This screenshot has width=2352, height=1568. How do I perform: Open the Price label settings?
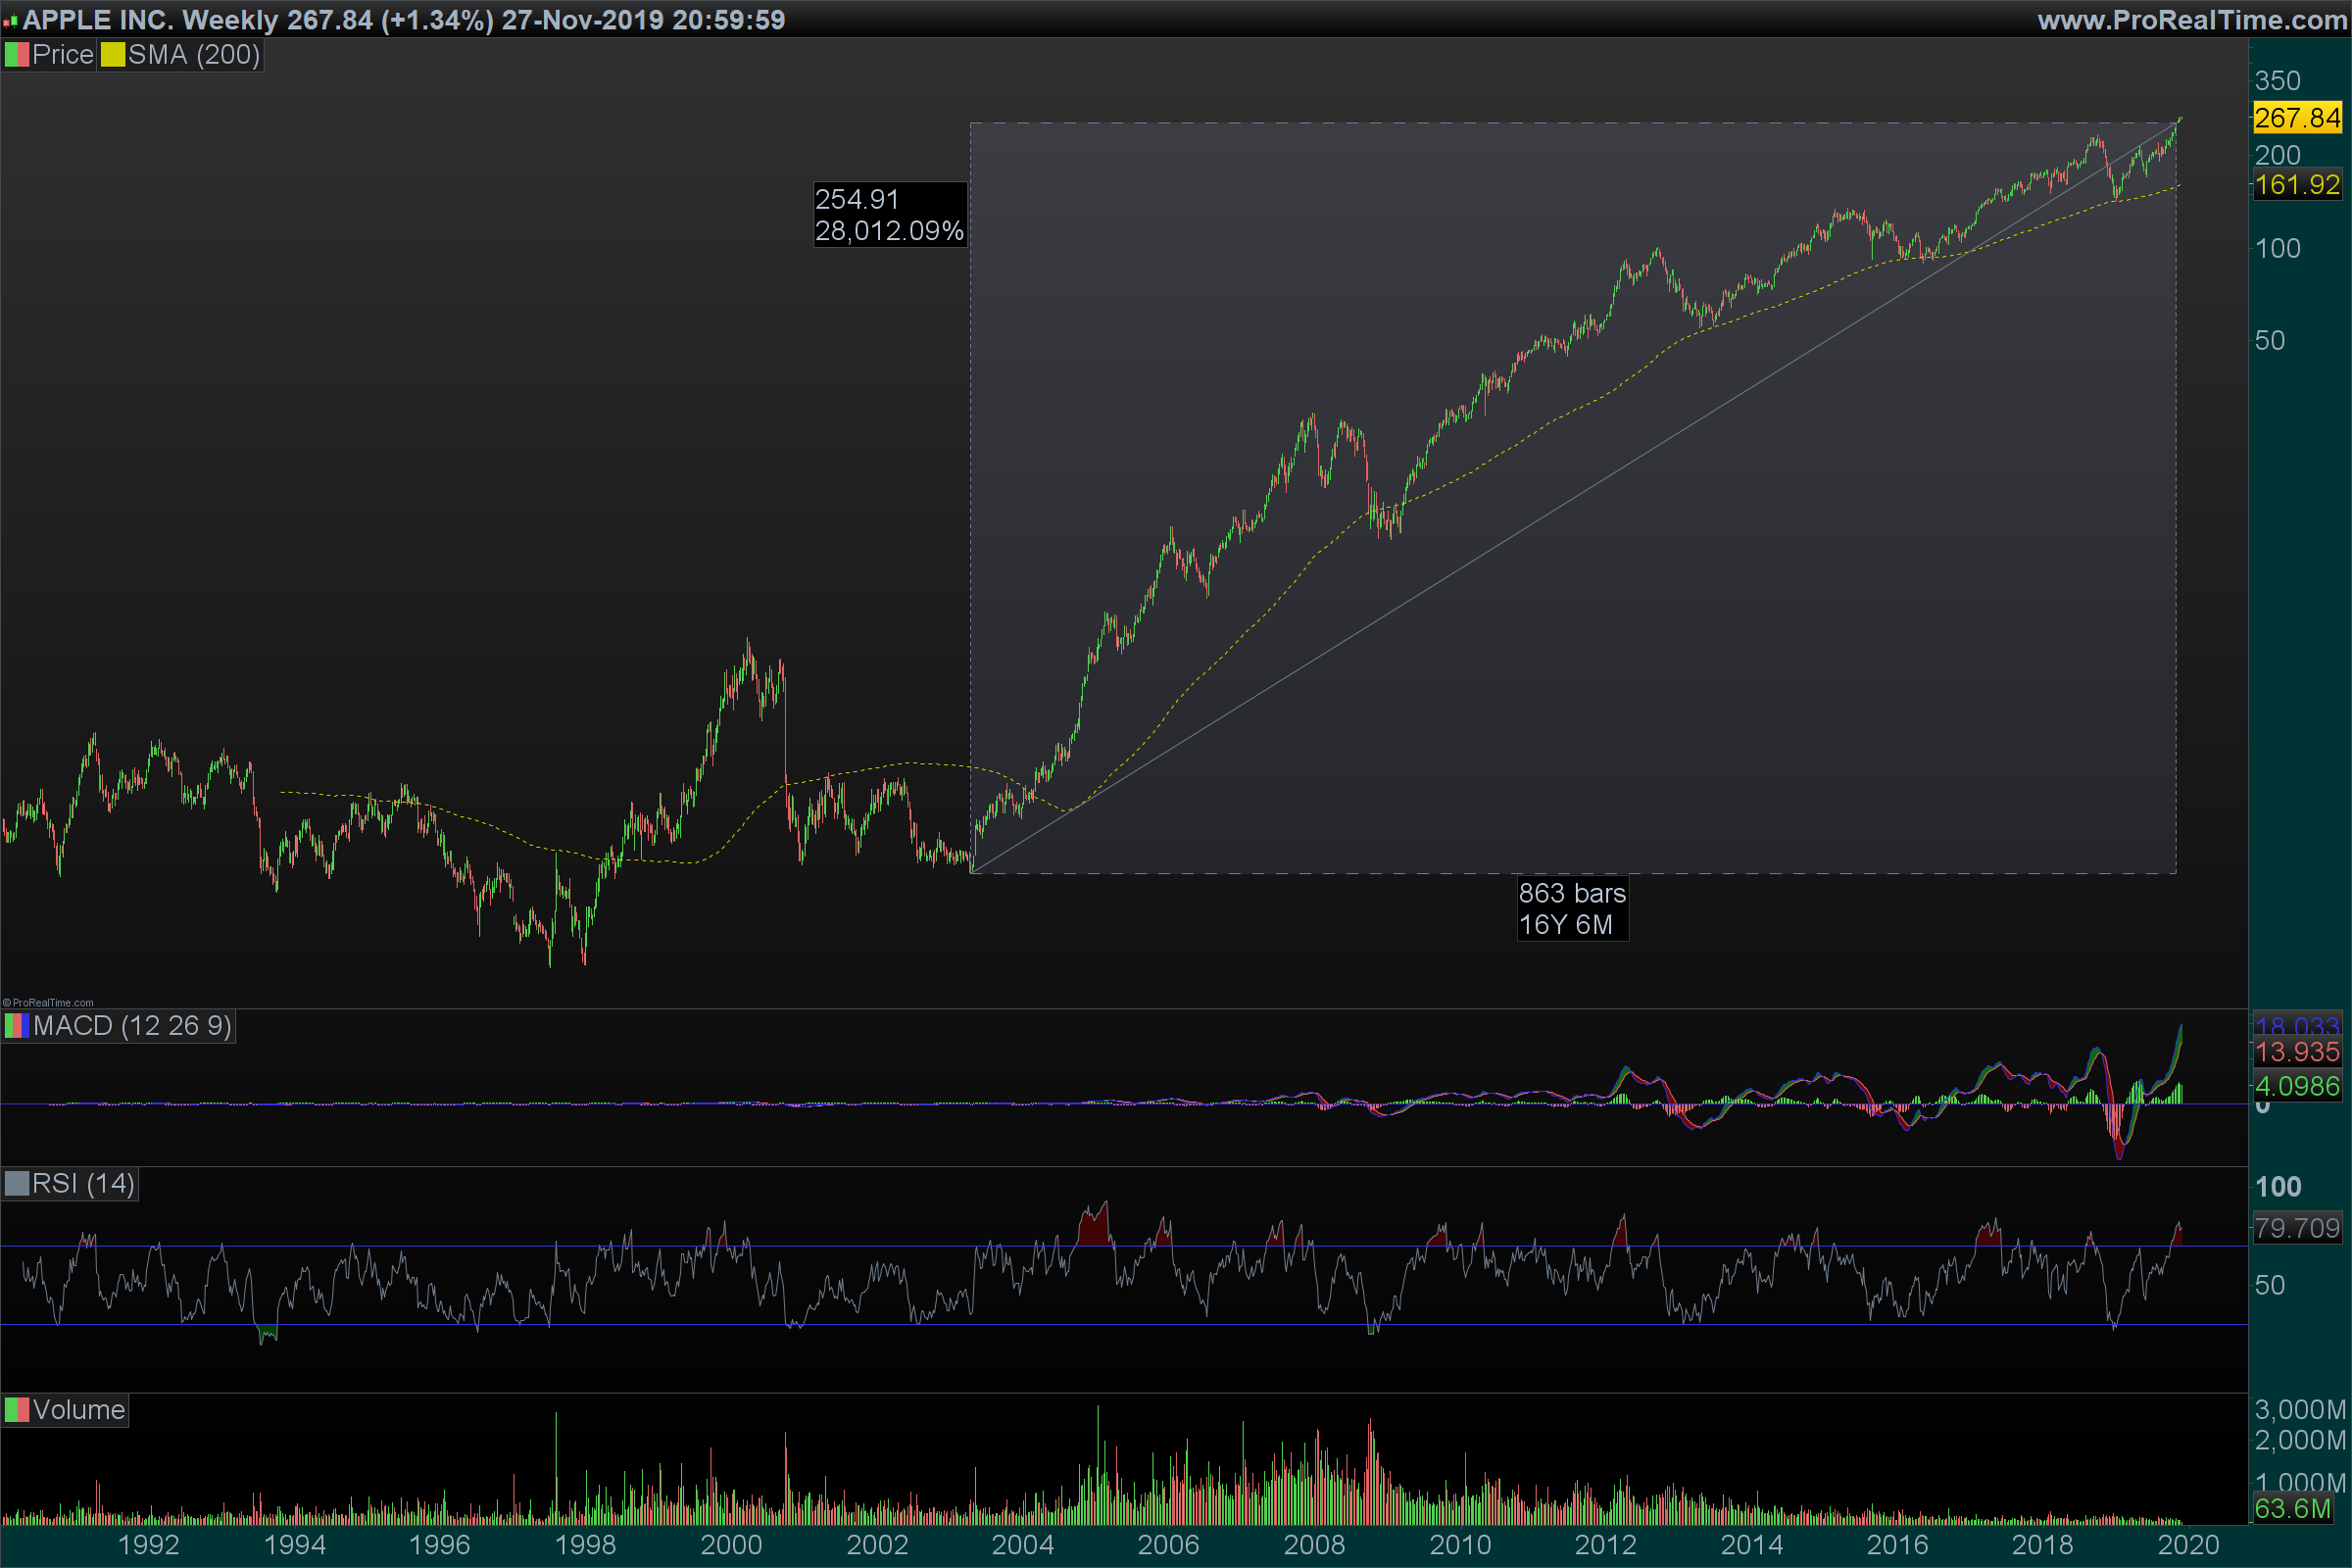click(62, 55)
